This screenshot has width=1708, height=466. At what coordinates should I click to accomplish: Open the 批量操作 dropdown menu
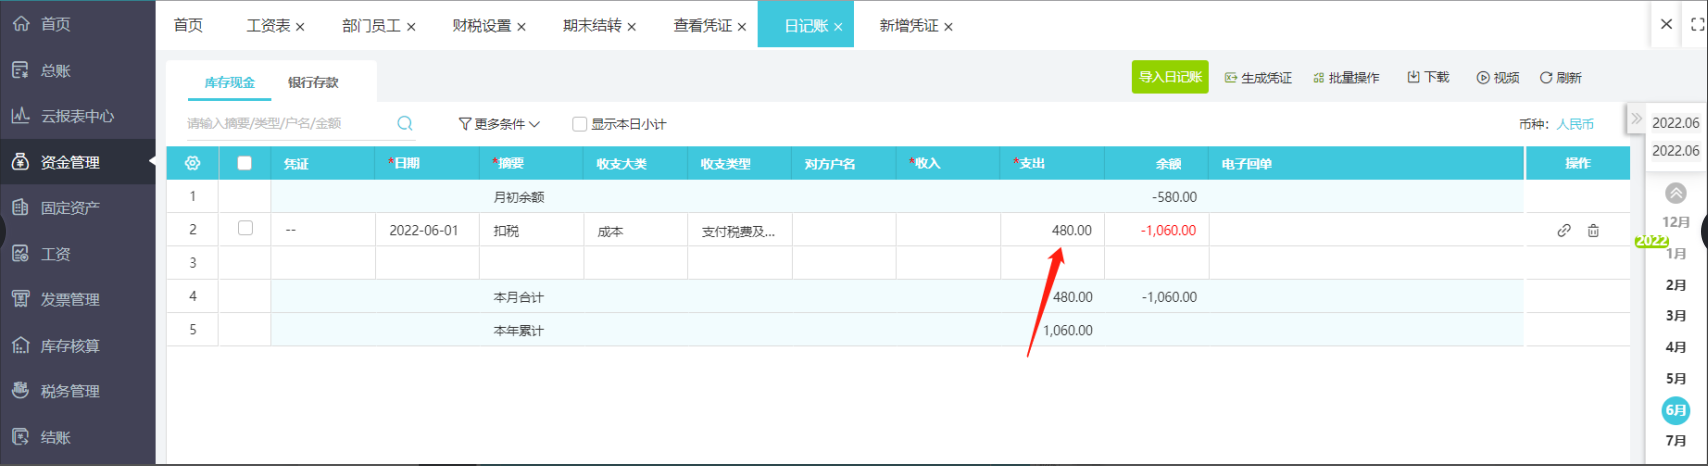(x=1346, y=78)
